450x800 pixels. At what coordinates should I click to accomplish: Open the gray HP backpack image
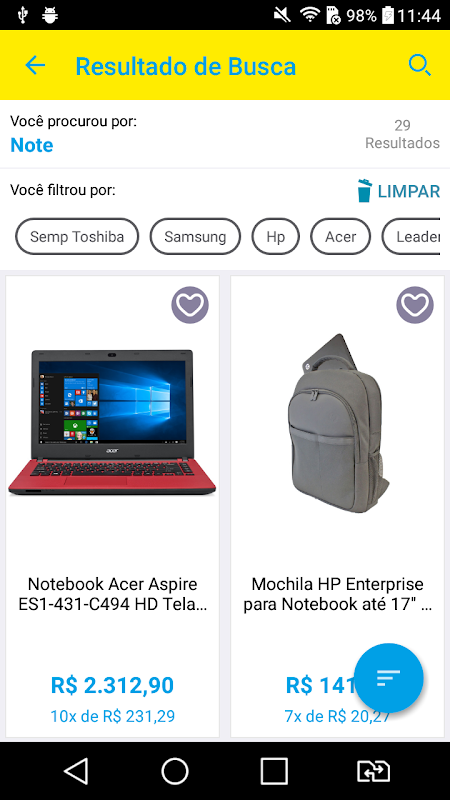337,416
